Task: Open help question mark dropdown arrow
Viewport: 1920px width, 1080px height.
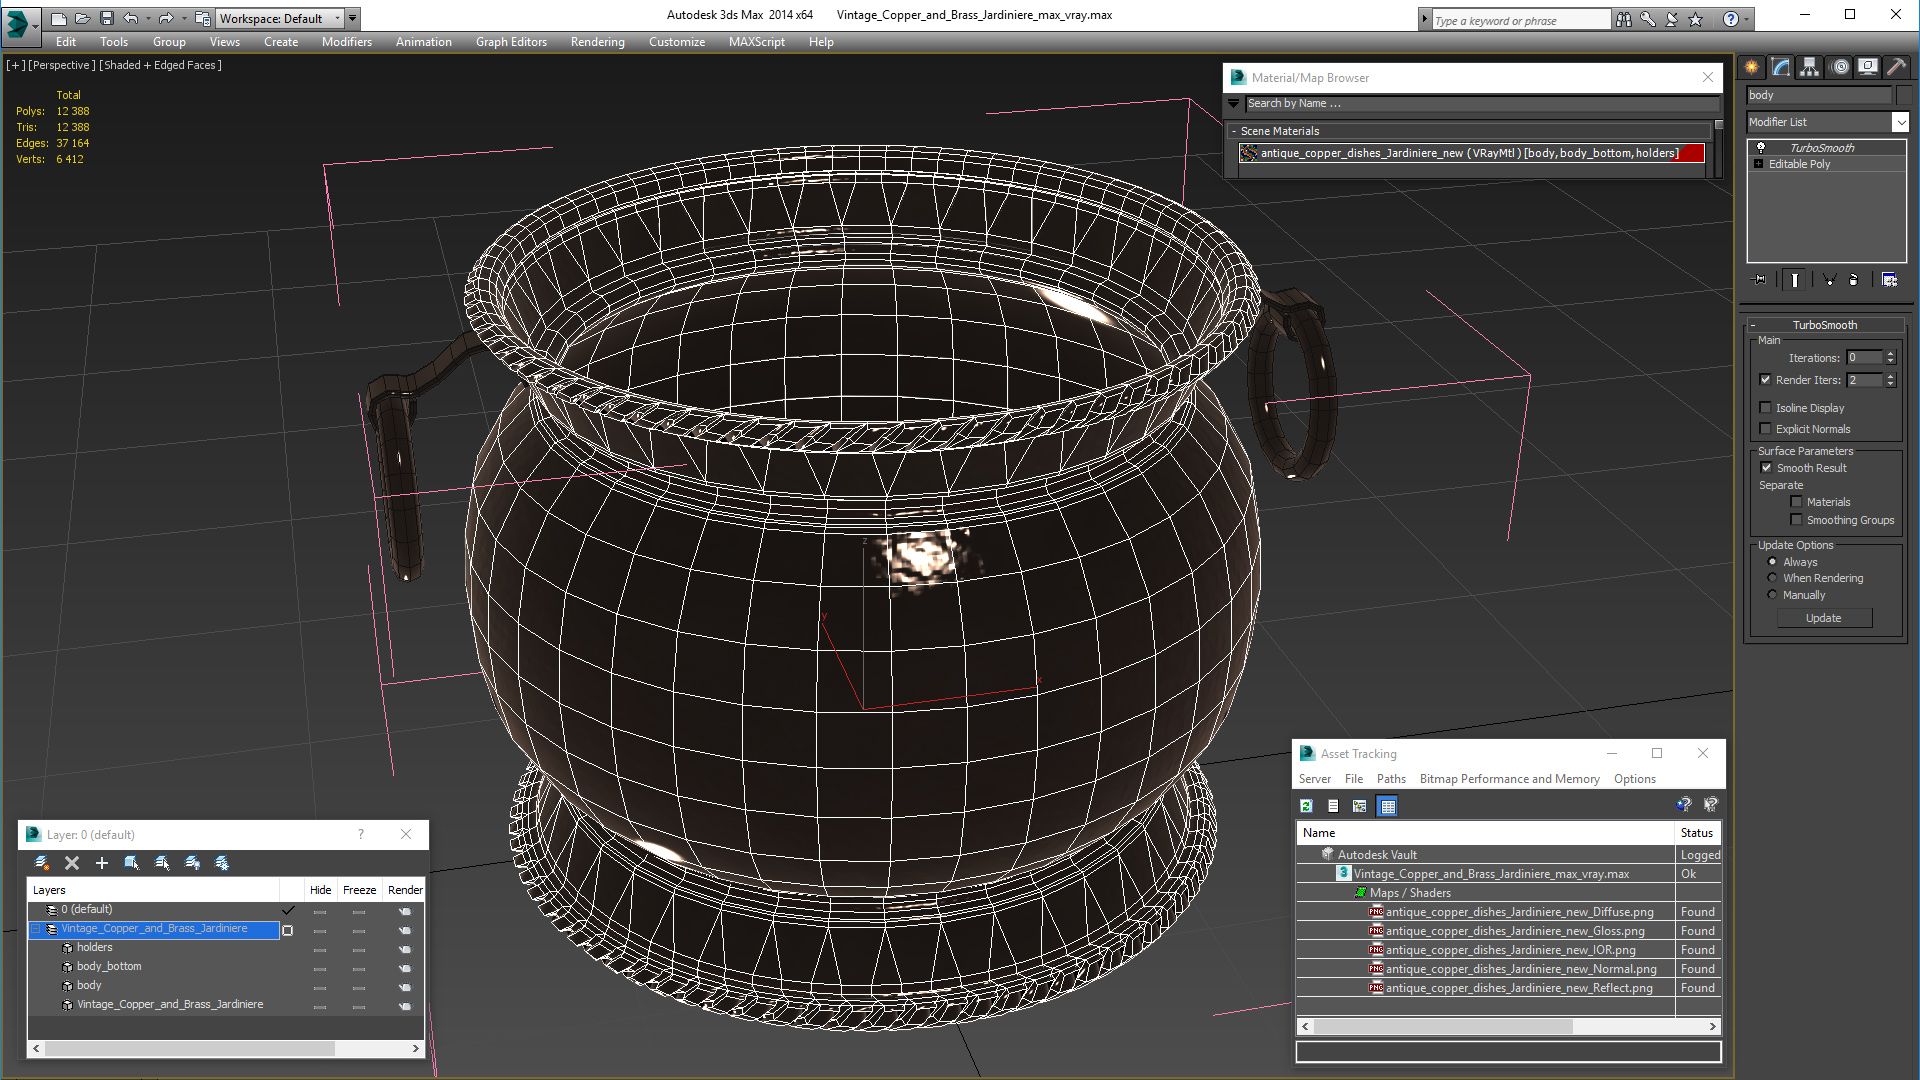Action: (1747, 19)
